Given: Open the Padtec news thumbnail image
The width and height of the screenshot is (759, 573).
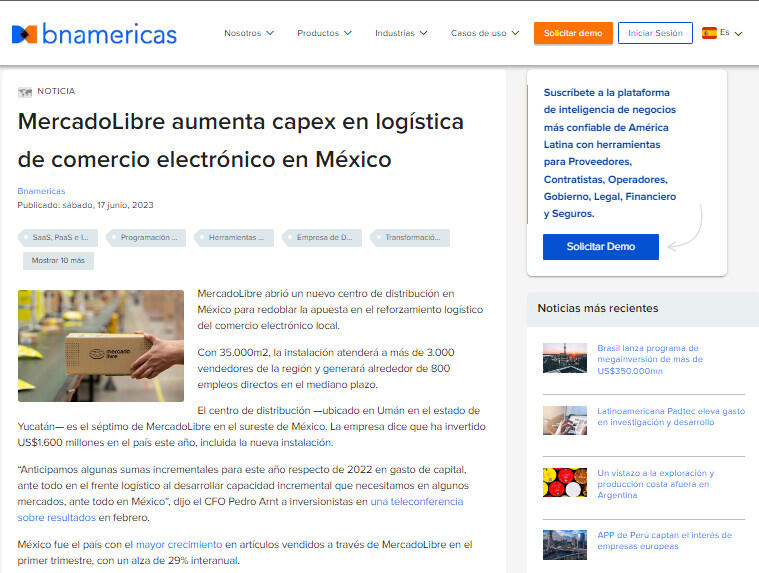Looking at the screenshot, I should [564, 421].
